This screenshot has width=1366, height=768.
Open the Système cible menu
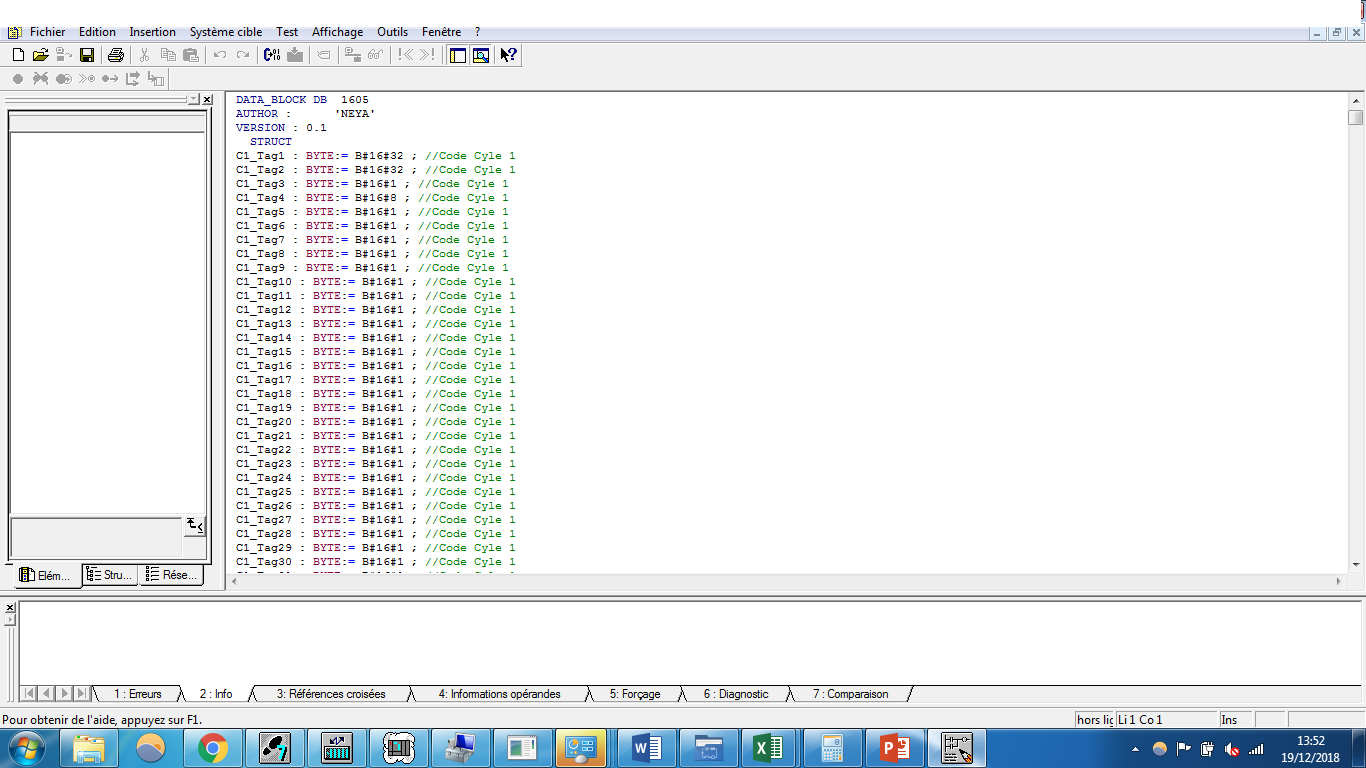(226, 32)
